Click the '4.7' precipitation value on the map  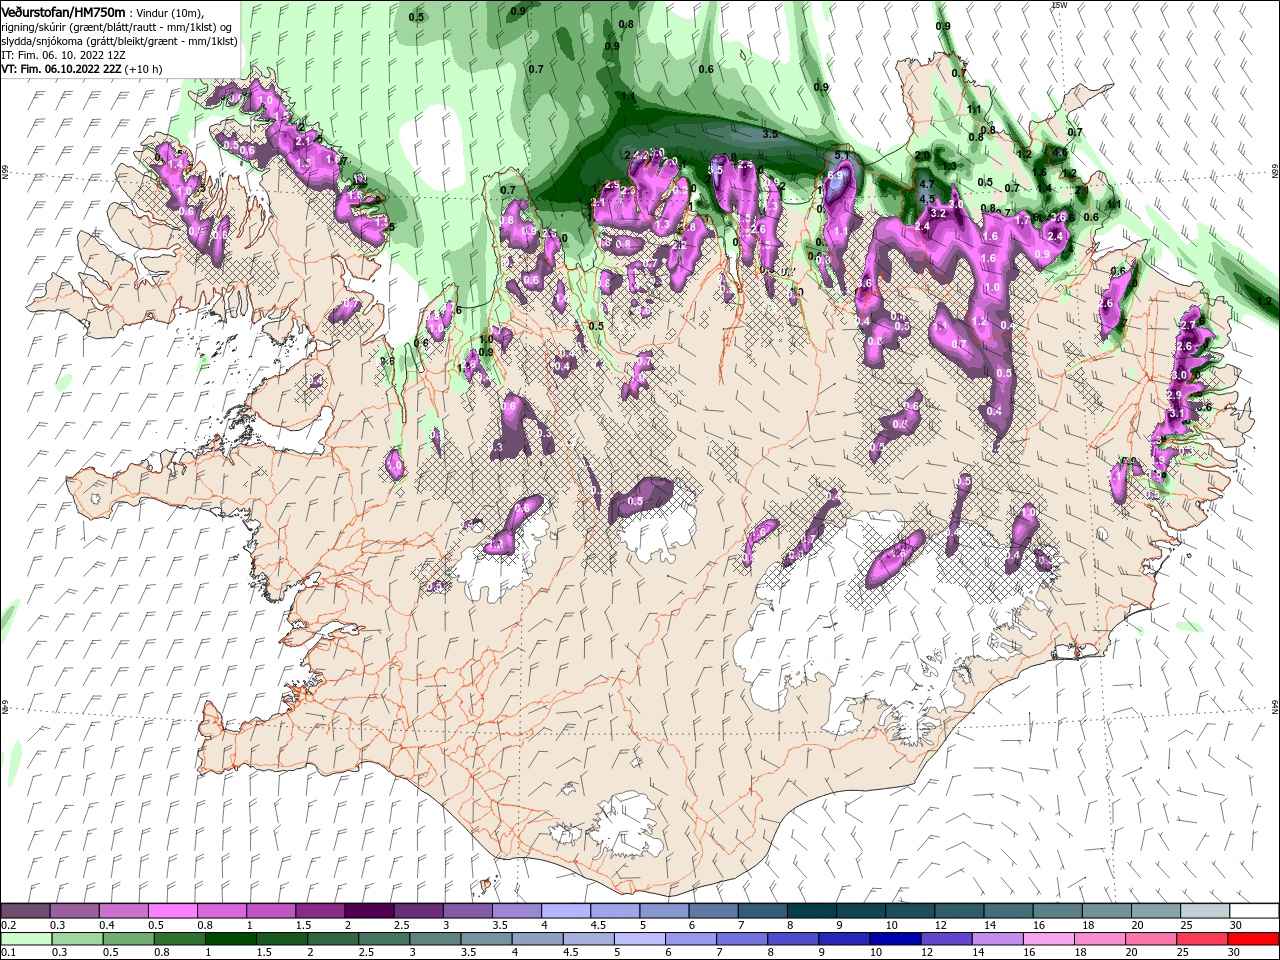[x=926, y=184]
